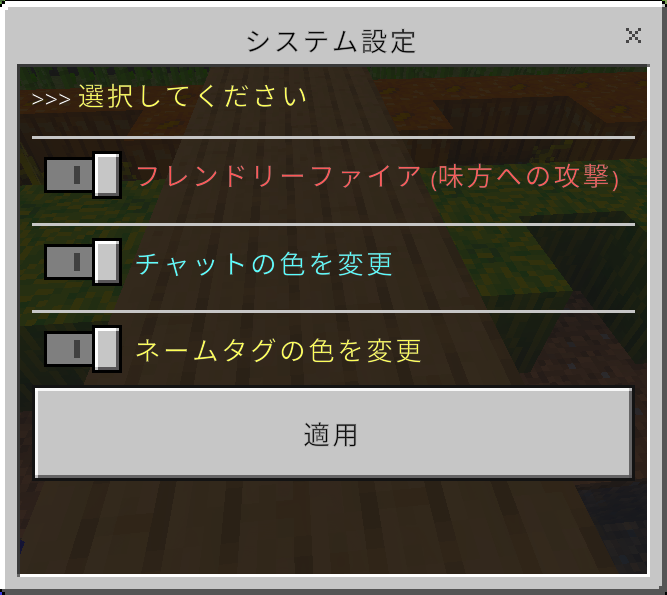The image size is (667, 595).
Task: Click the gray track of name tag toggle
Action: (69, 349)
